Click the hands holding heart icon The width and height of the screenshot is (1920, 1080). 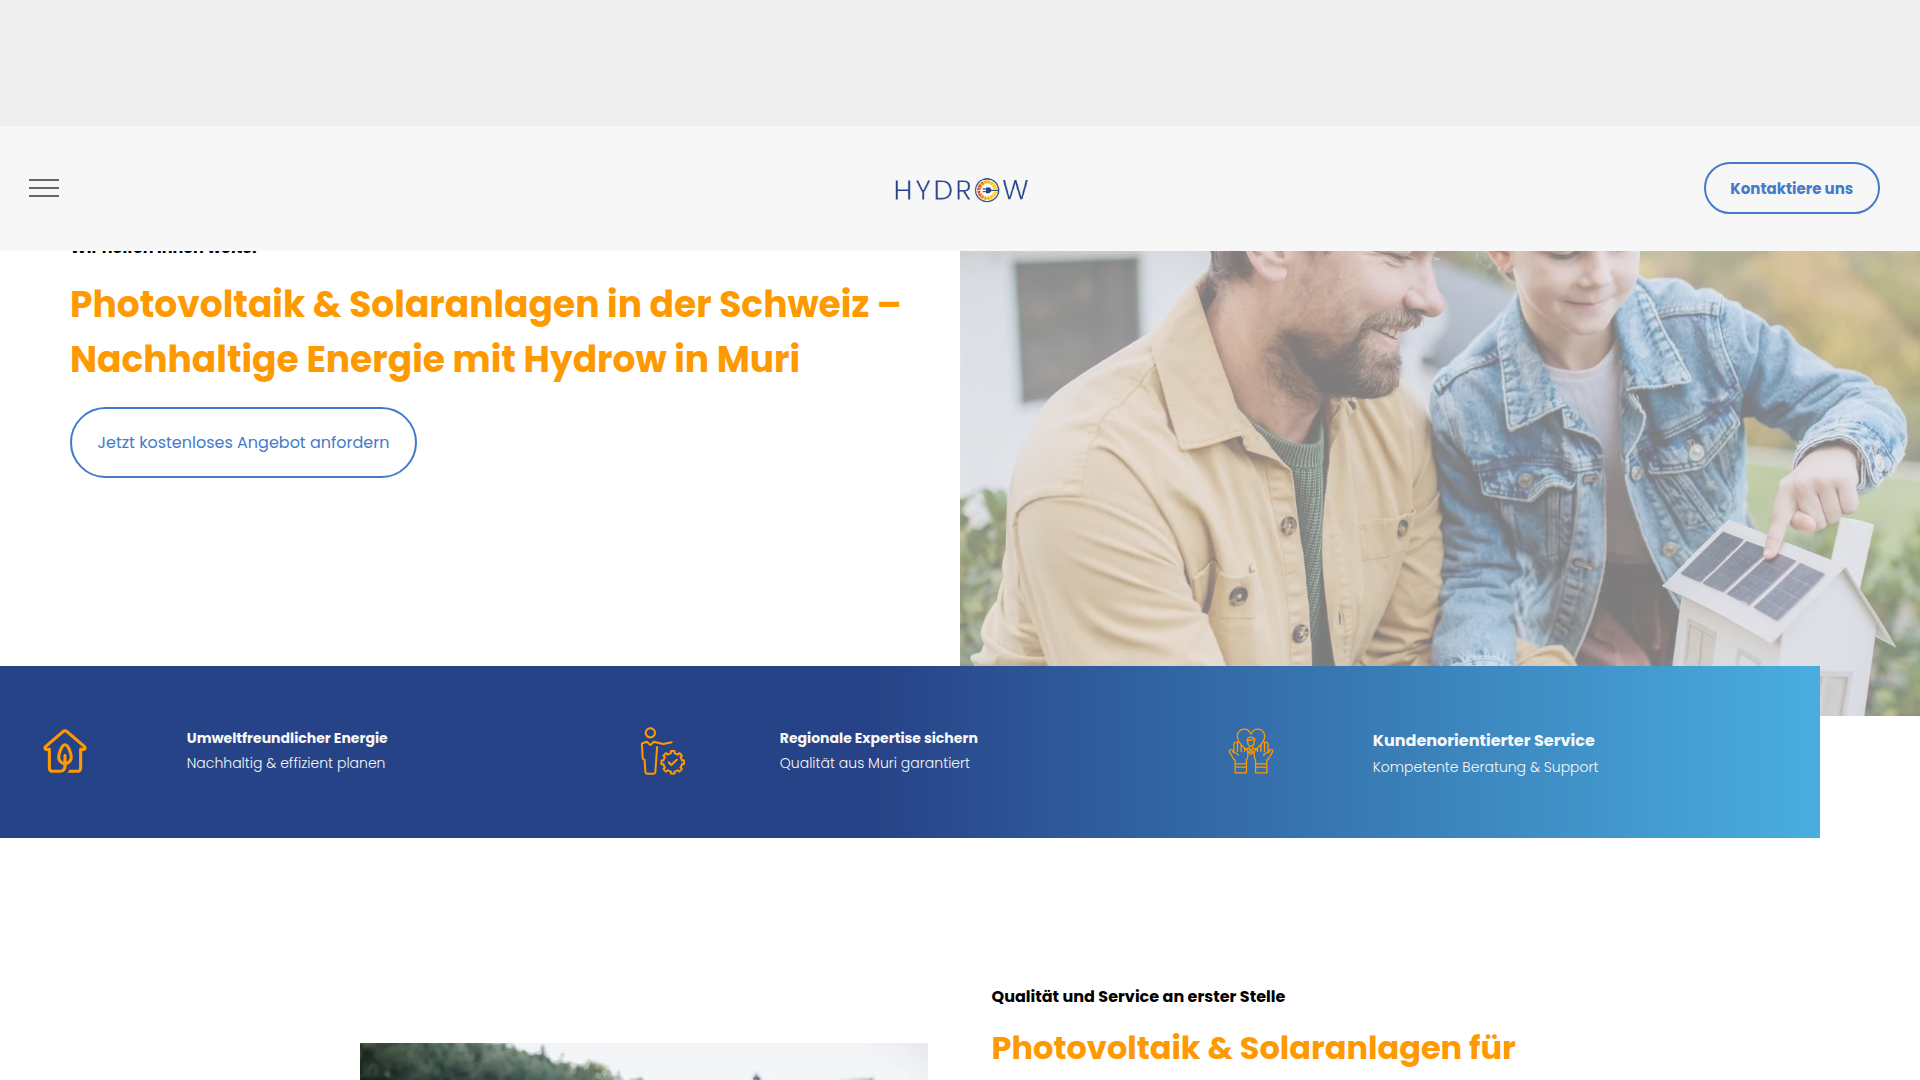[1250, 751]
